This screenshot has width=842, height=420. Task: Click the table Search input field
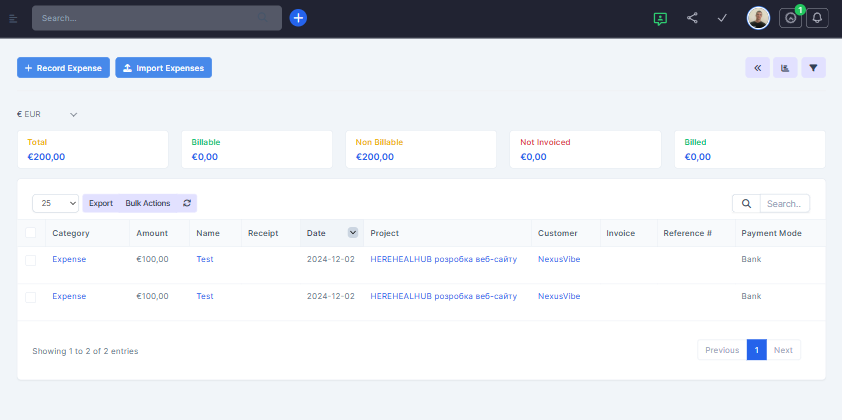point(784,204)
